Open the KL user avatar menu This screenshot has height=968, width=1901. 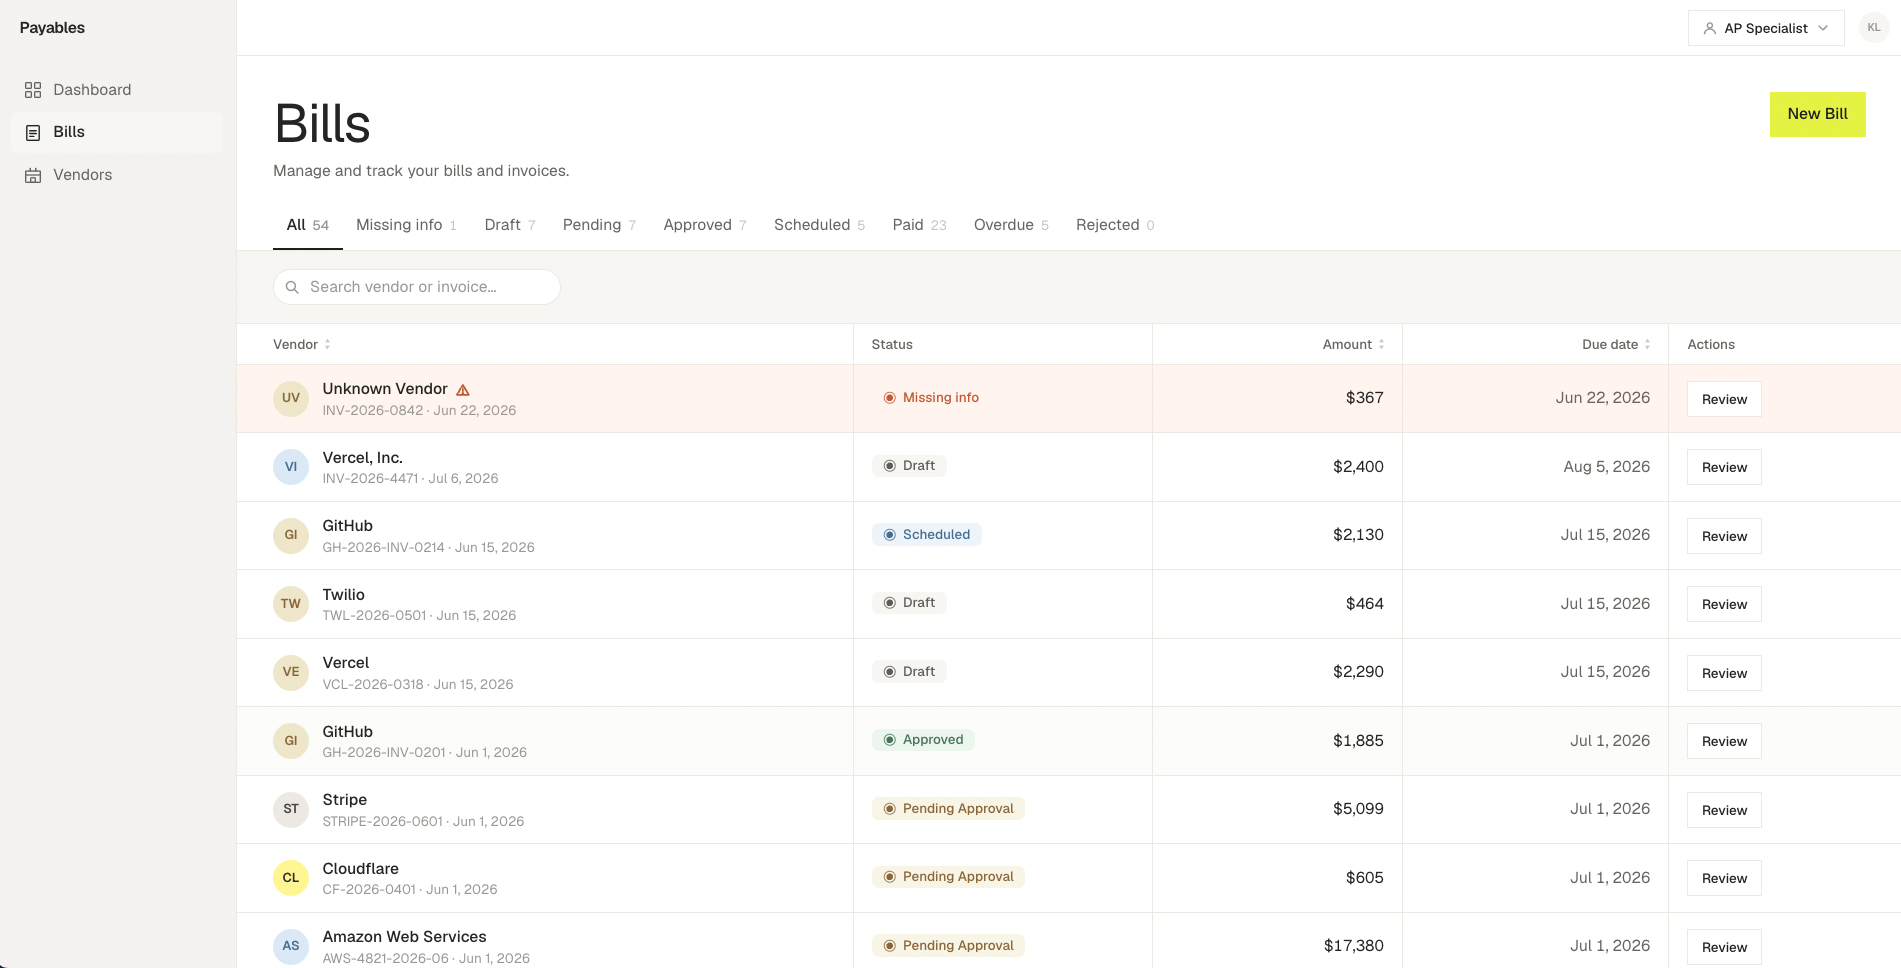pos(1874,28)
